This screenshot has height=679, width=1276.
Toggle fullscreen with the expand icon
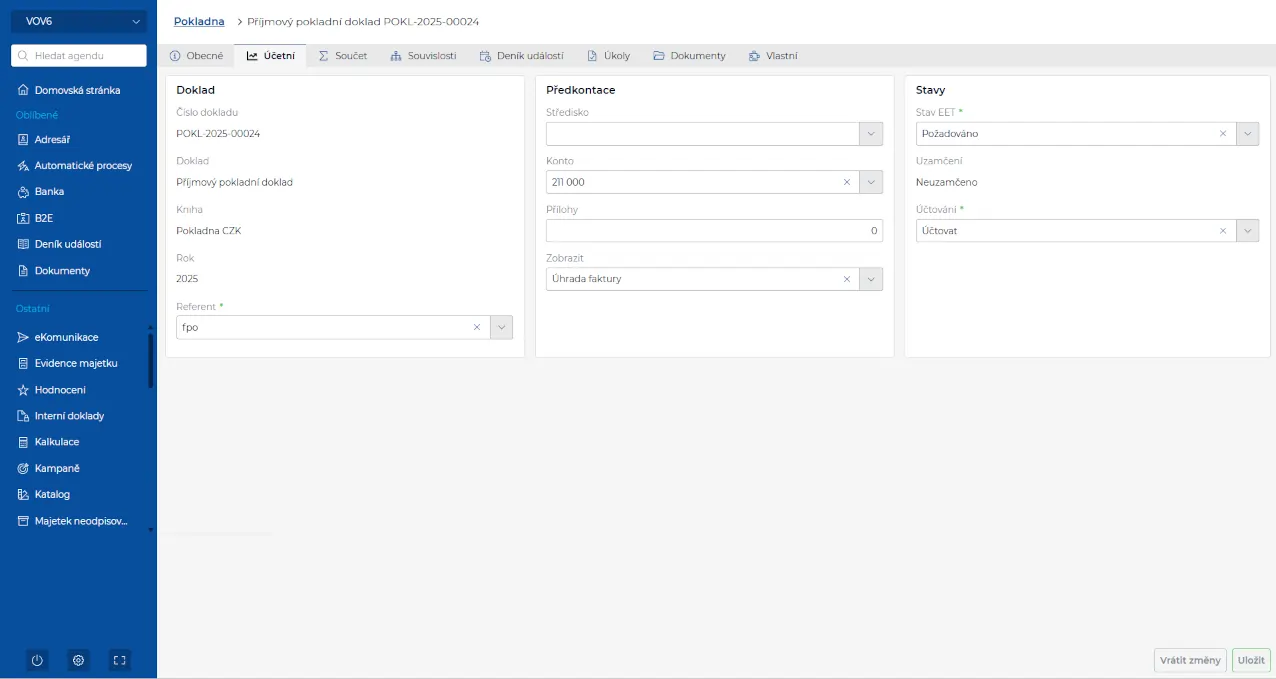click(x=119, y=660)
